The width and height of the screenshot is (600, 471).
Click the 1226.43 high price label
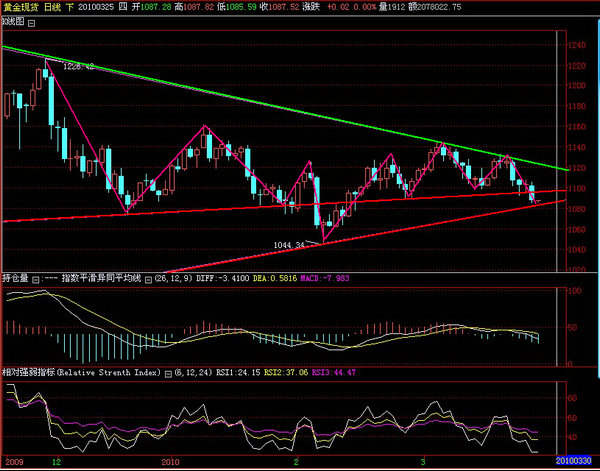[78, 67]
